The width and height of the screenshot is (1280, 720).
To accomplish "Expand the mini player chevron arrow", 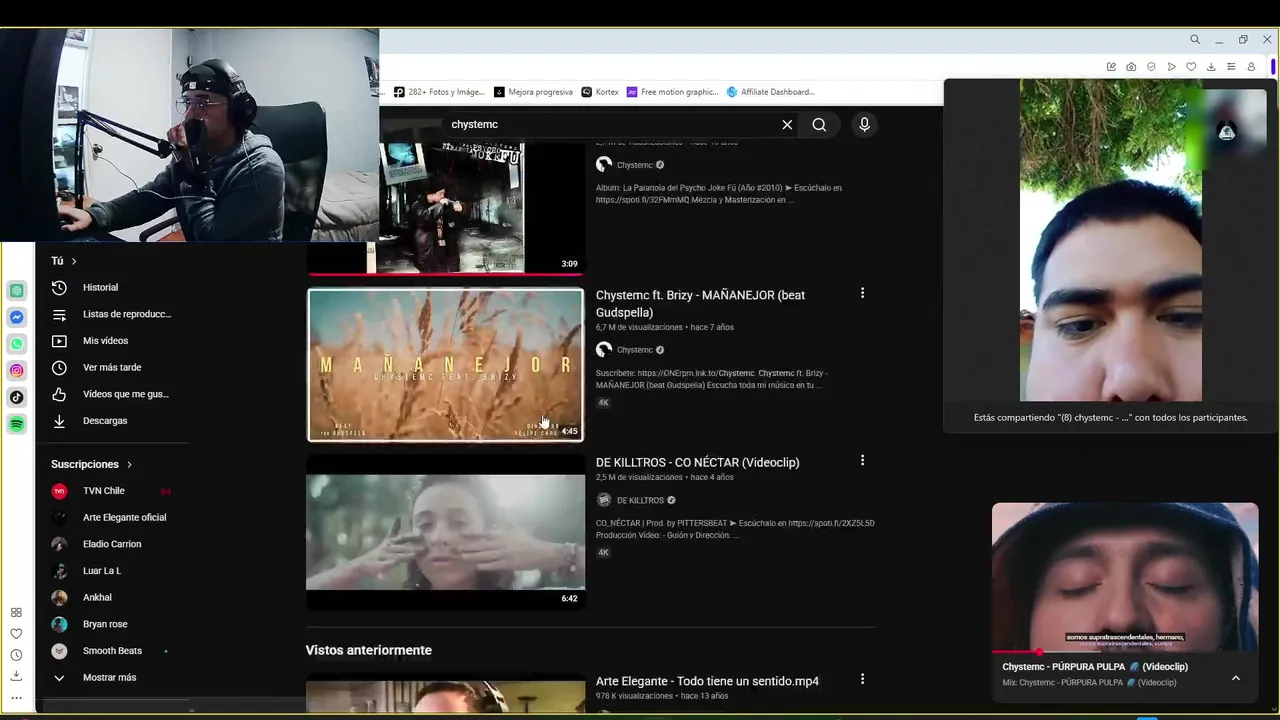I will [1236, 677].
